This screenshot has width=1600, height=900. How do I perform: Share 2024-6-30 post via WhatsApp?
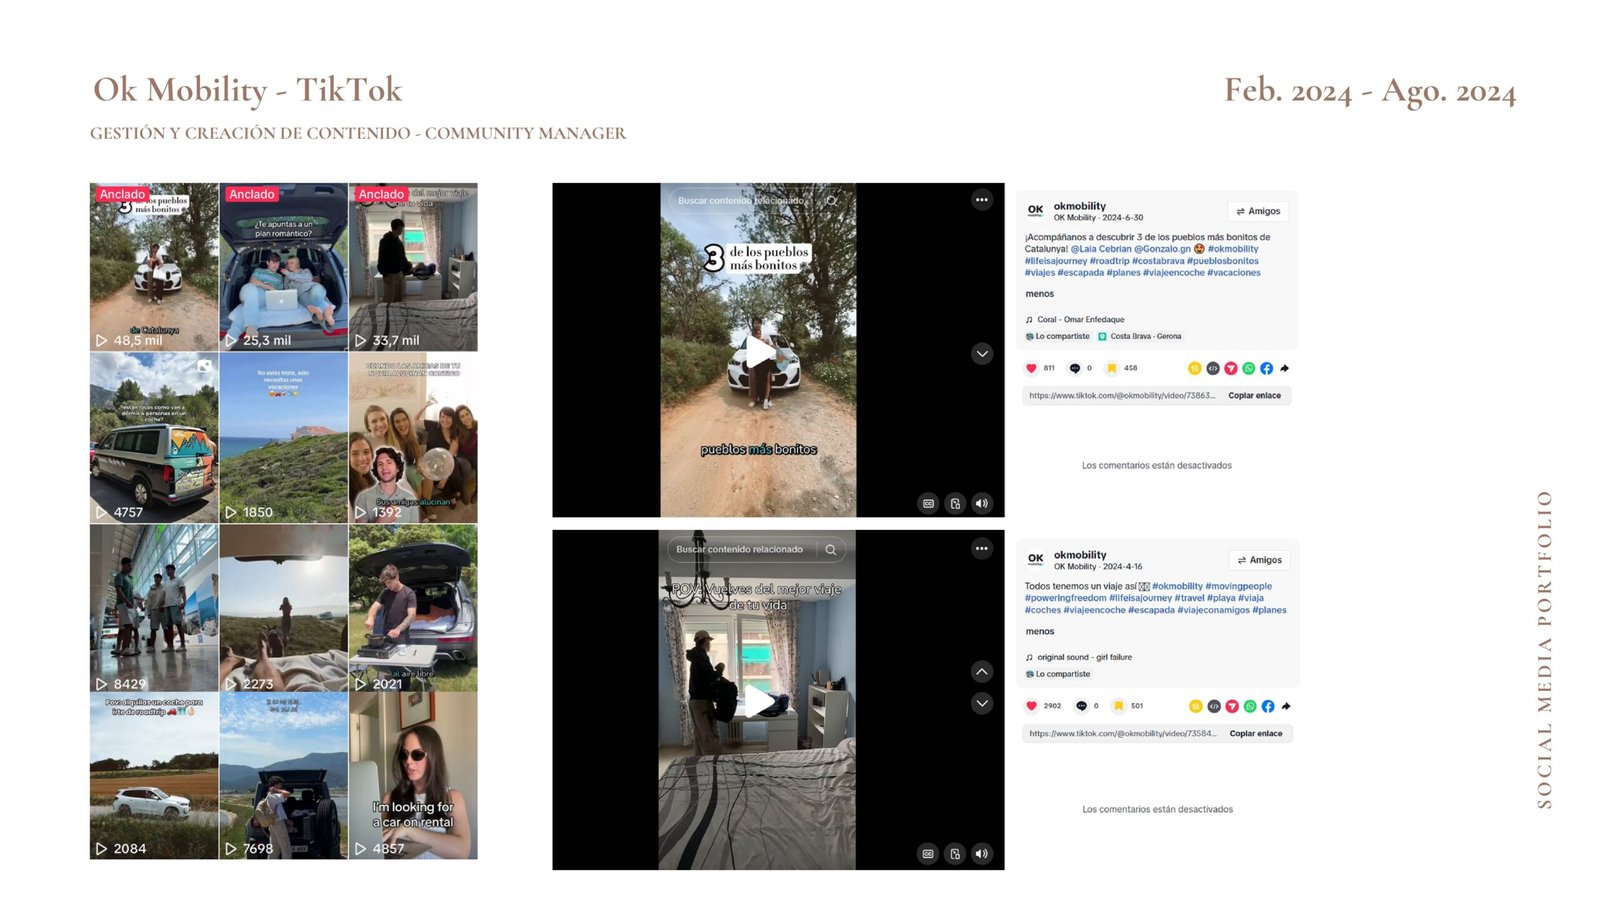1249,368
